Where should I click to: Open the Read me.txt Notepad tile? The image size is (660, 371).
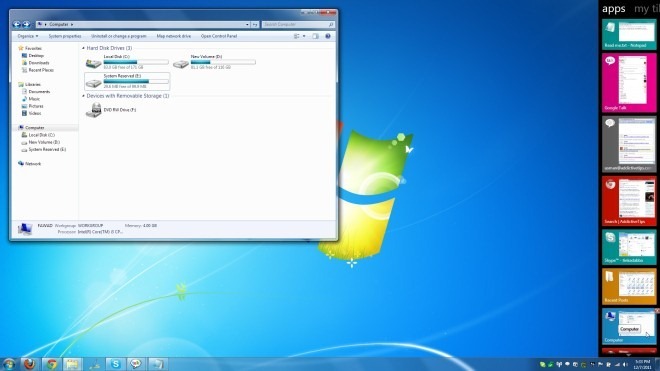pyautogui.click(x=629, y=35)
